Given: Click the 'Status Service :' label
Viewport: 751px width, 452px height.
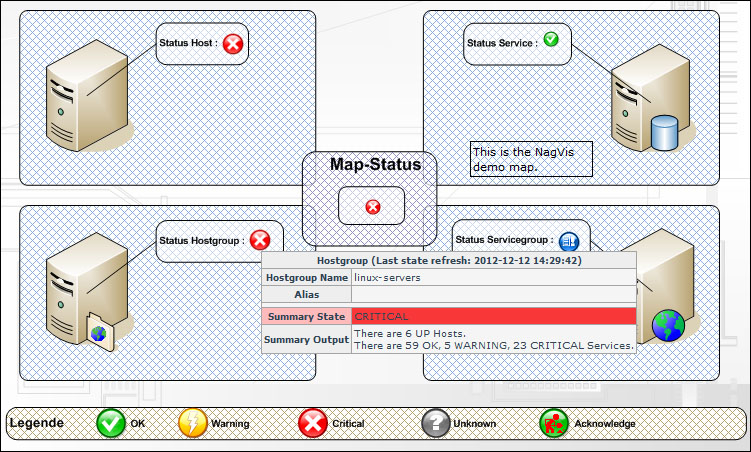Looking at the screenshot, I should click(502, 43).
